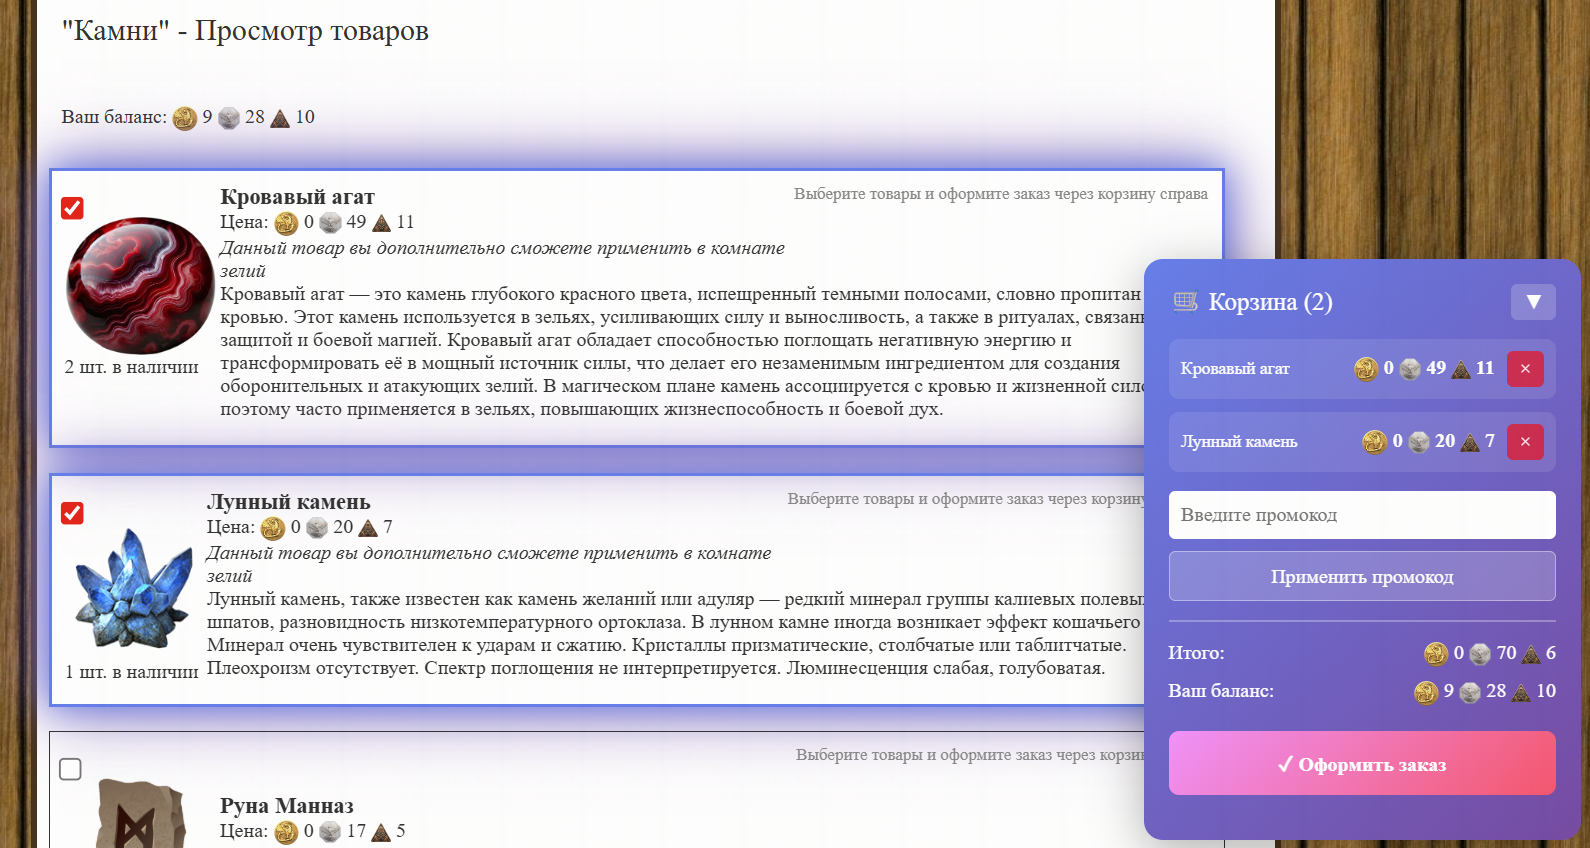Click the silver coin in cart Ваш баланс row
This screenshot has width=1590, height=848.
click(x=1470, y=692)
